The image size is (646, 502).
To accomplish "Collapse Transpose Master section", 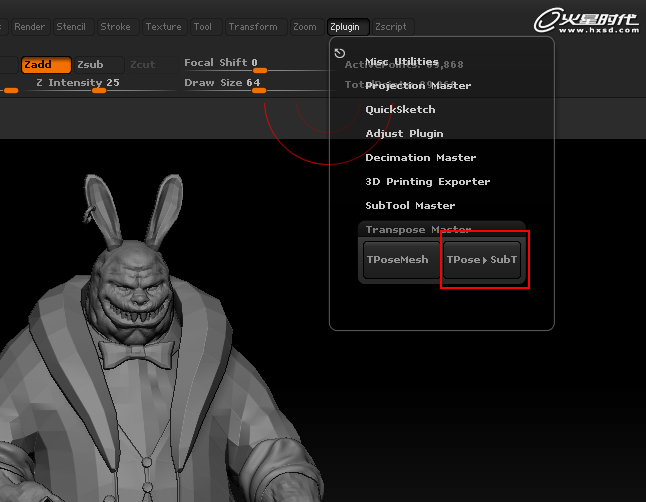I will [419, 229].
